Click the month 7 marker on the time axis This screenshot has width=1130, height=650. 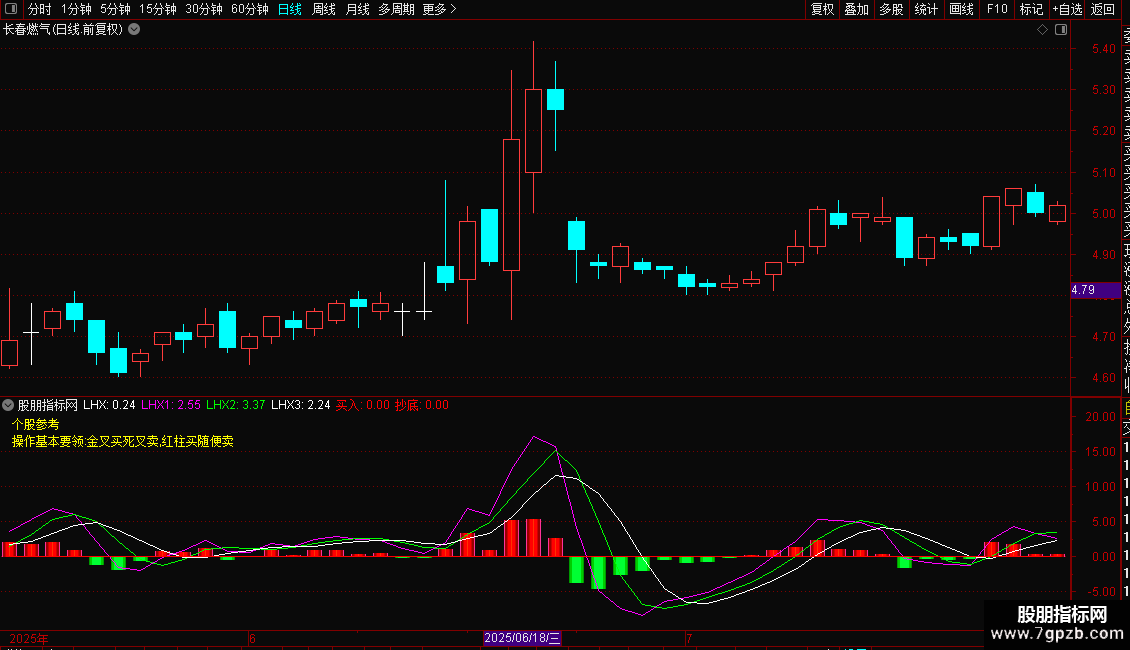689,638
